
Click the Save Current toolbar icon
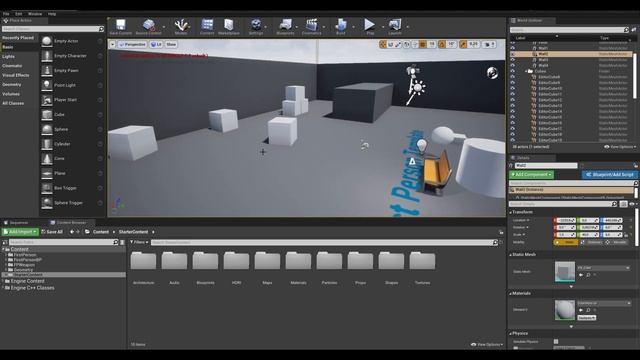[120, 27]
